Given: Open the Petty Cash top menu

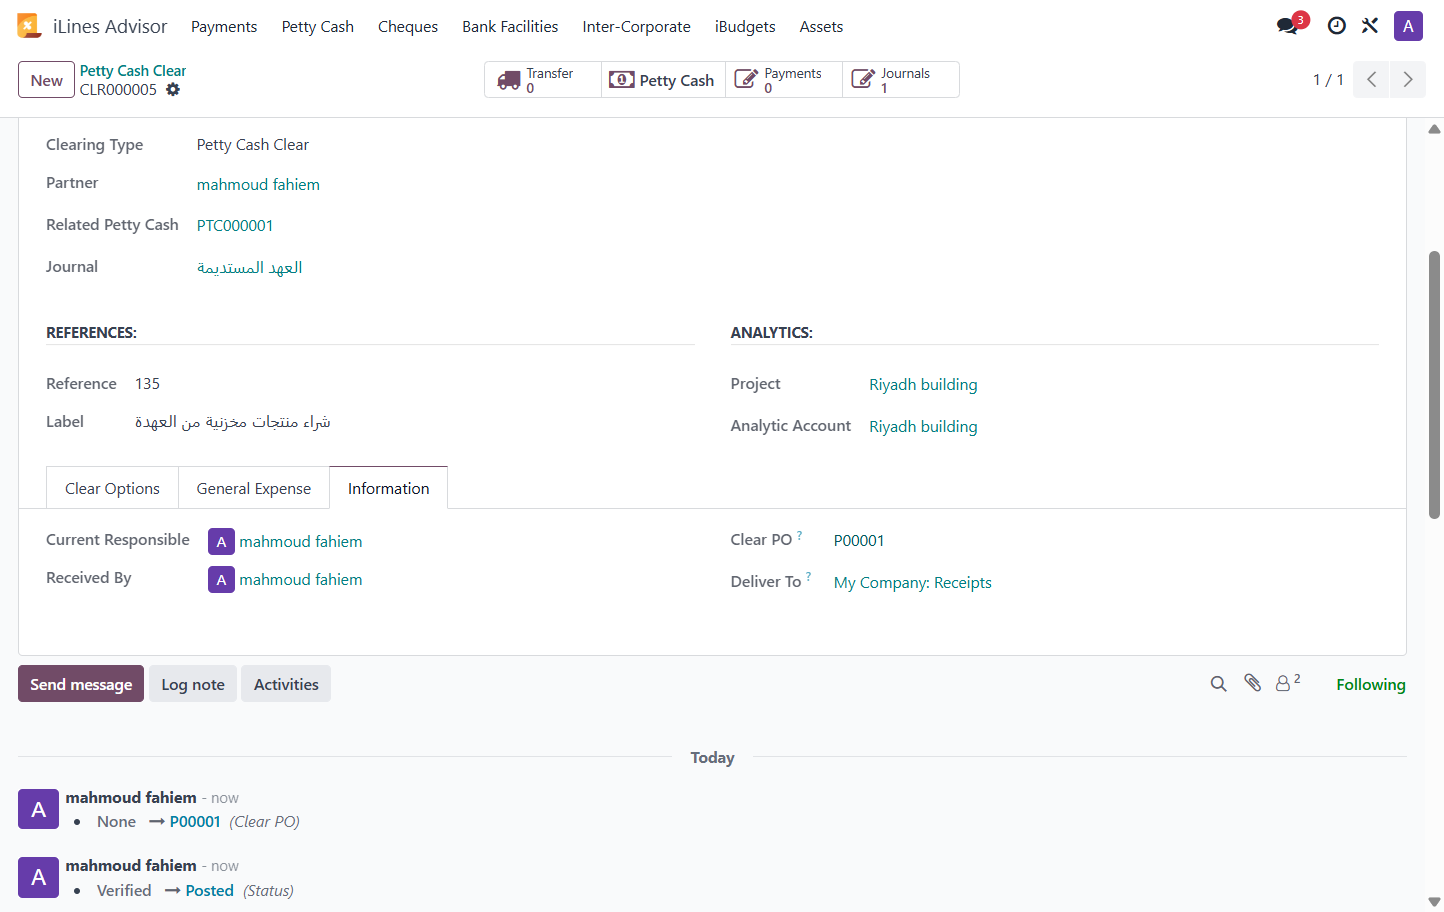Looking at the screenshot, I should 318,27.
